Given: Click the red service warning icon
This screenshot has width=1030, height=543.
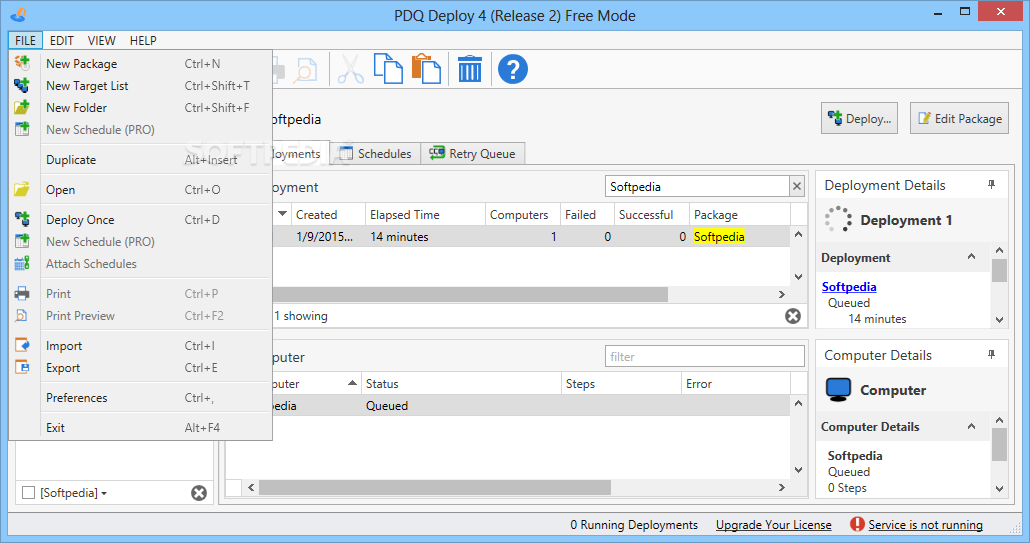Looking at the screenshot, I should coord(857,524).
